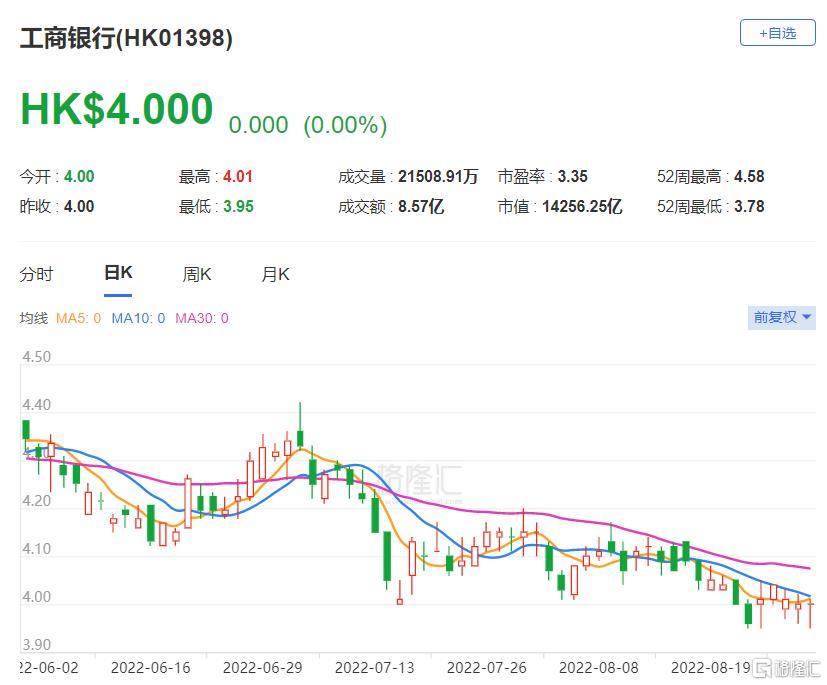
Task: Click the 最高 value 4.01
Action: pos(238,176)
